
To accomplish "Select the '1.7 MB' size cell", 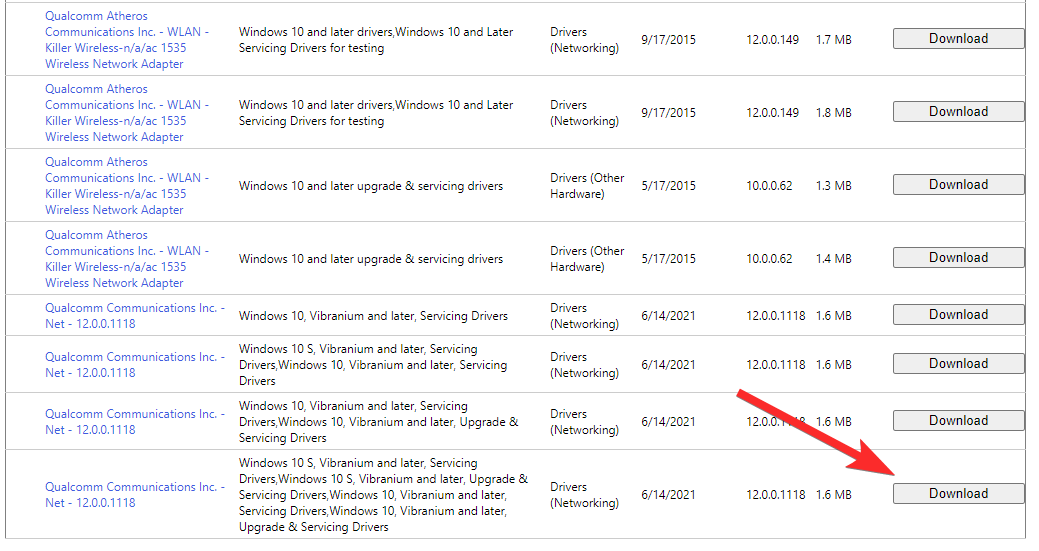I will tap(834, 40).
